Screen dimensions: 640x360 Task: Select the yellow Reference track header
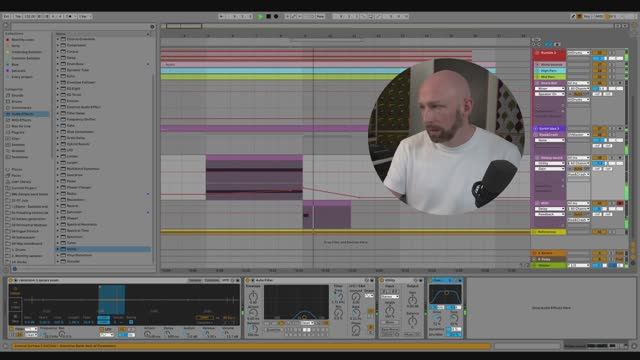(x=549, y=232)
